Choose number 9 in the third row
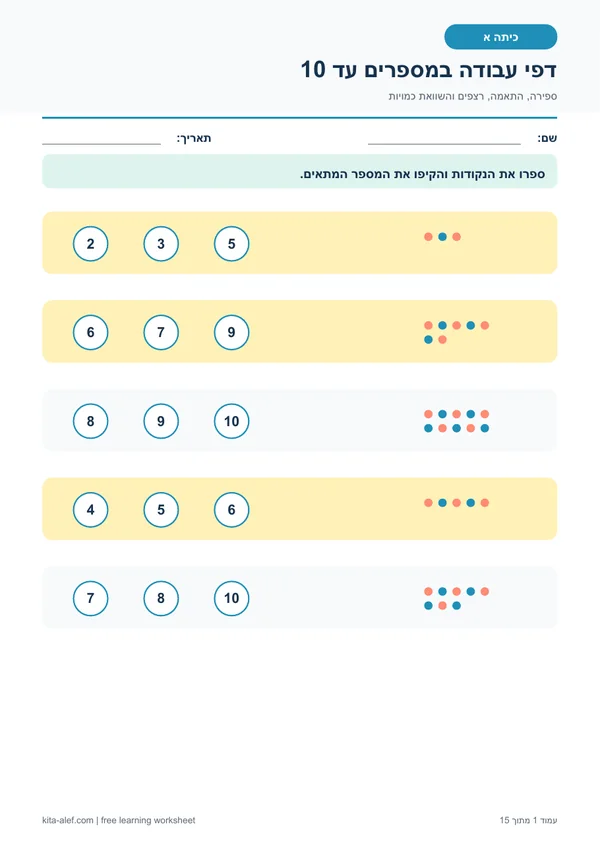The height and width of the screenshot is (849, 600). pyautogui.click(x=161, y=421)
